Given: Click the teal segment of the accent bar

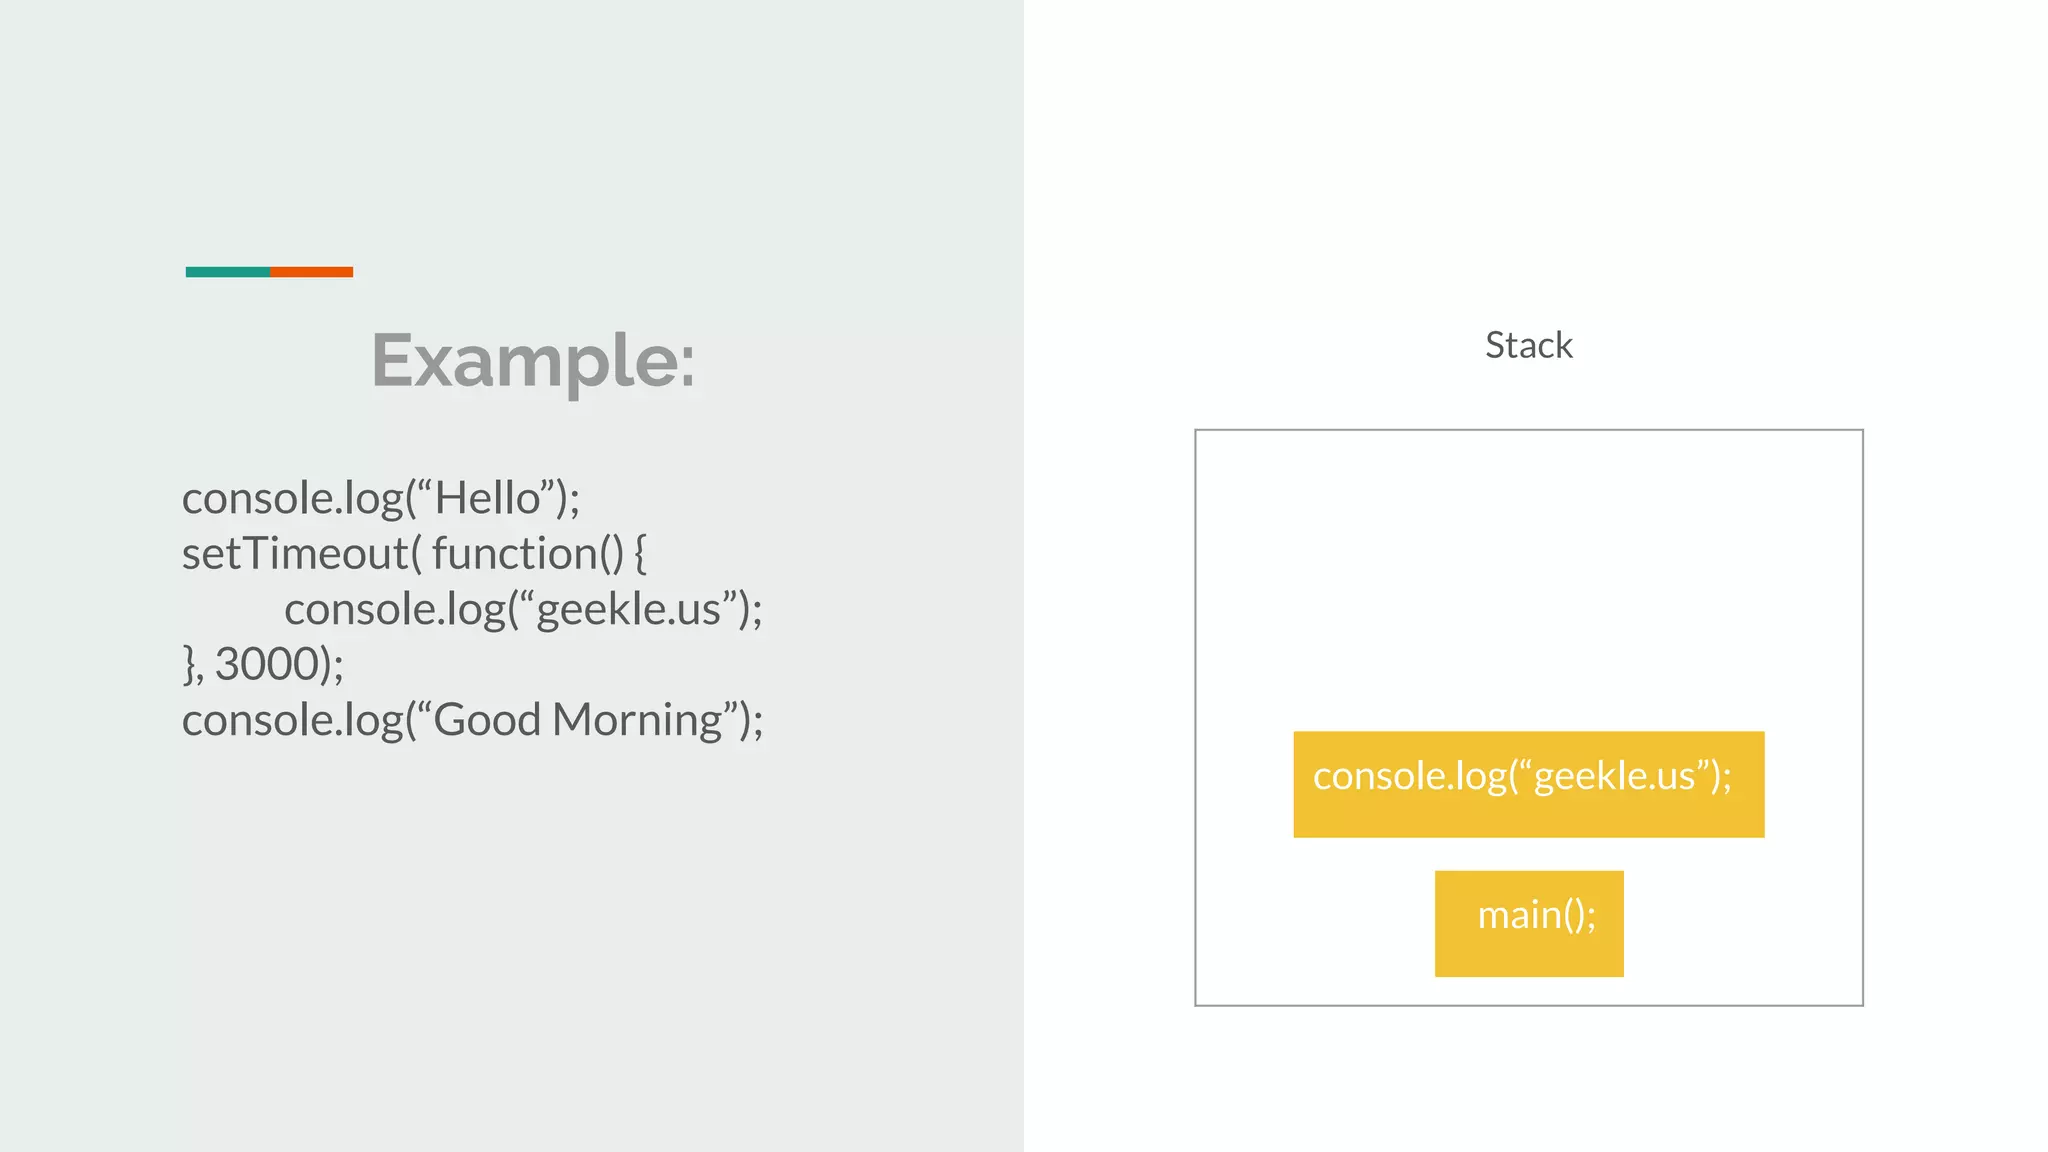Looking at the screenshot, I should pos(227,272).
